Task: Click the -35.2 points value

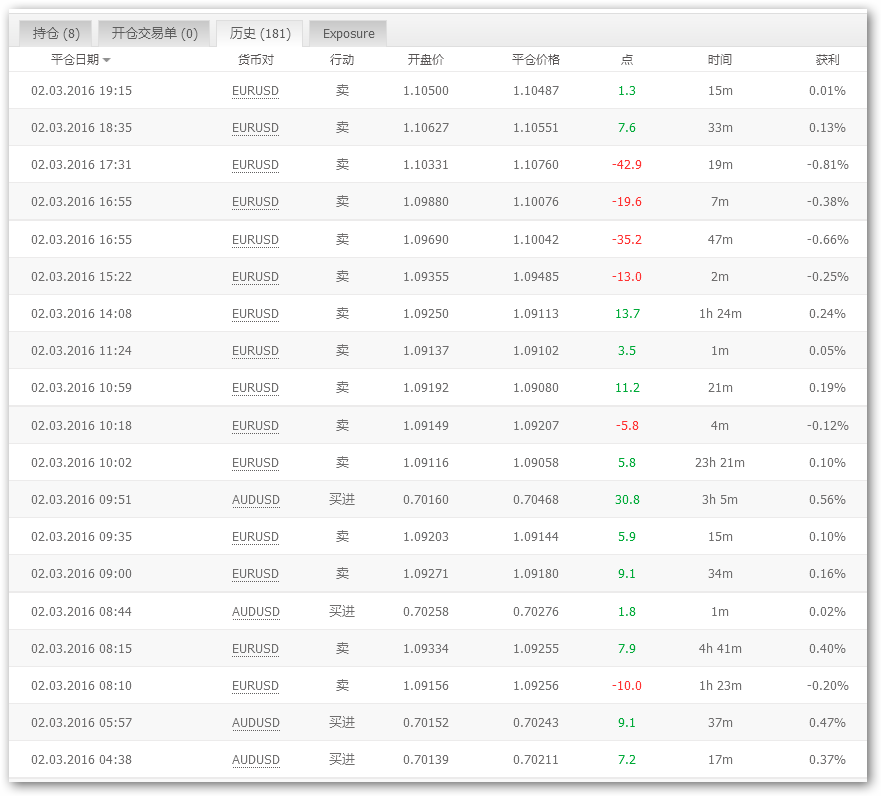Action: (x=626, y=240)
